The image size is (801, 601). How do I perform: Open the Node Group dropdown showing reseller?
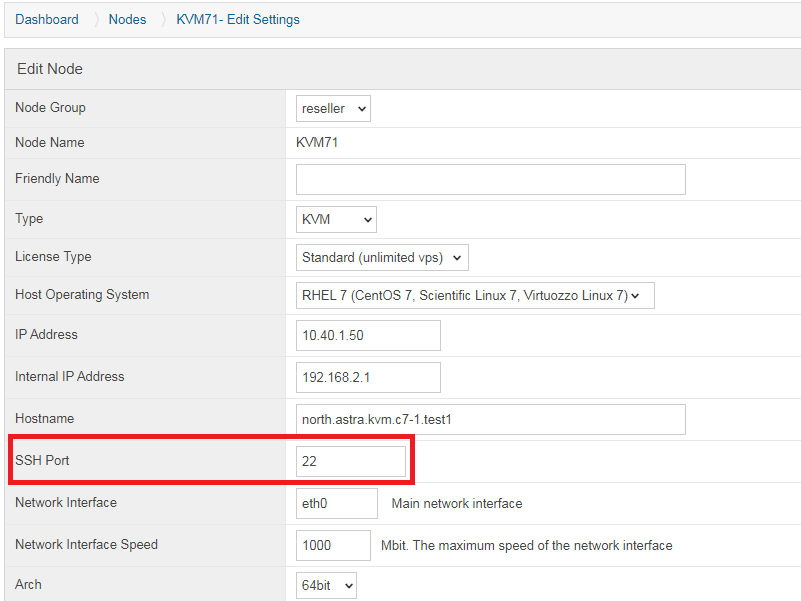pos(332,108)
